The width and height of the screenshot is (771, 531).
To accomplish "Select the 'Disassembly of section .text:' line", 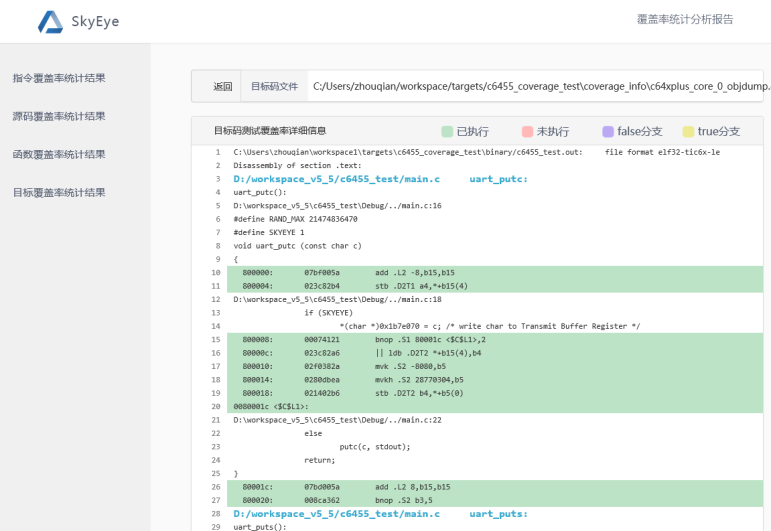I will [x=297, y=166].
